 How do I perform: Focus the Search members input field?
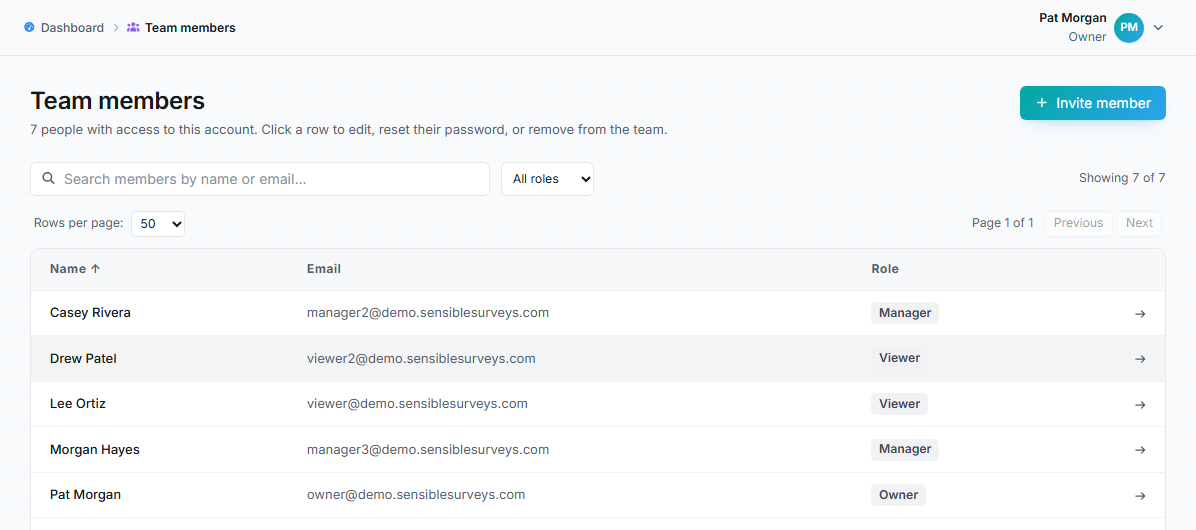[x=259, y=179]
